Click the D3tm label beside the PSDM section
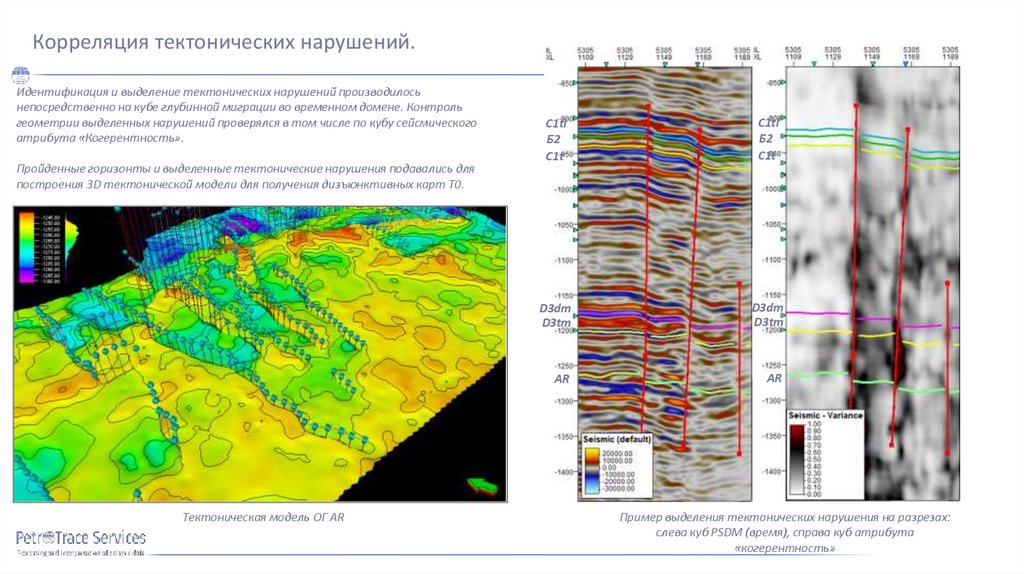 [x=556, y=323]
